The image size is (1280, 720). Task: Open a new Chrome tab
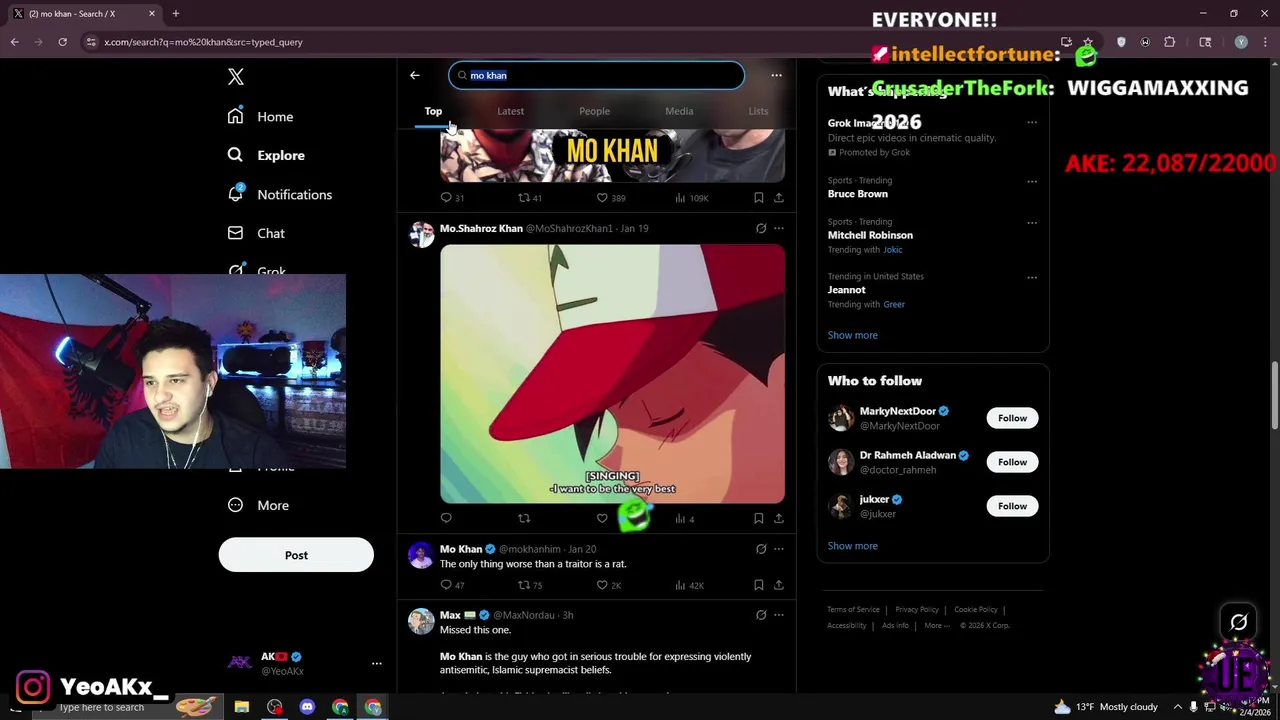[175, 14]
